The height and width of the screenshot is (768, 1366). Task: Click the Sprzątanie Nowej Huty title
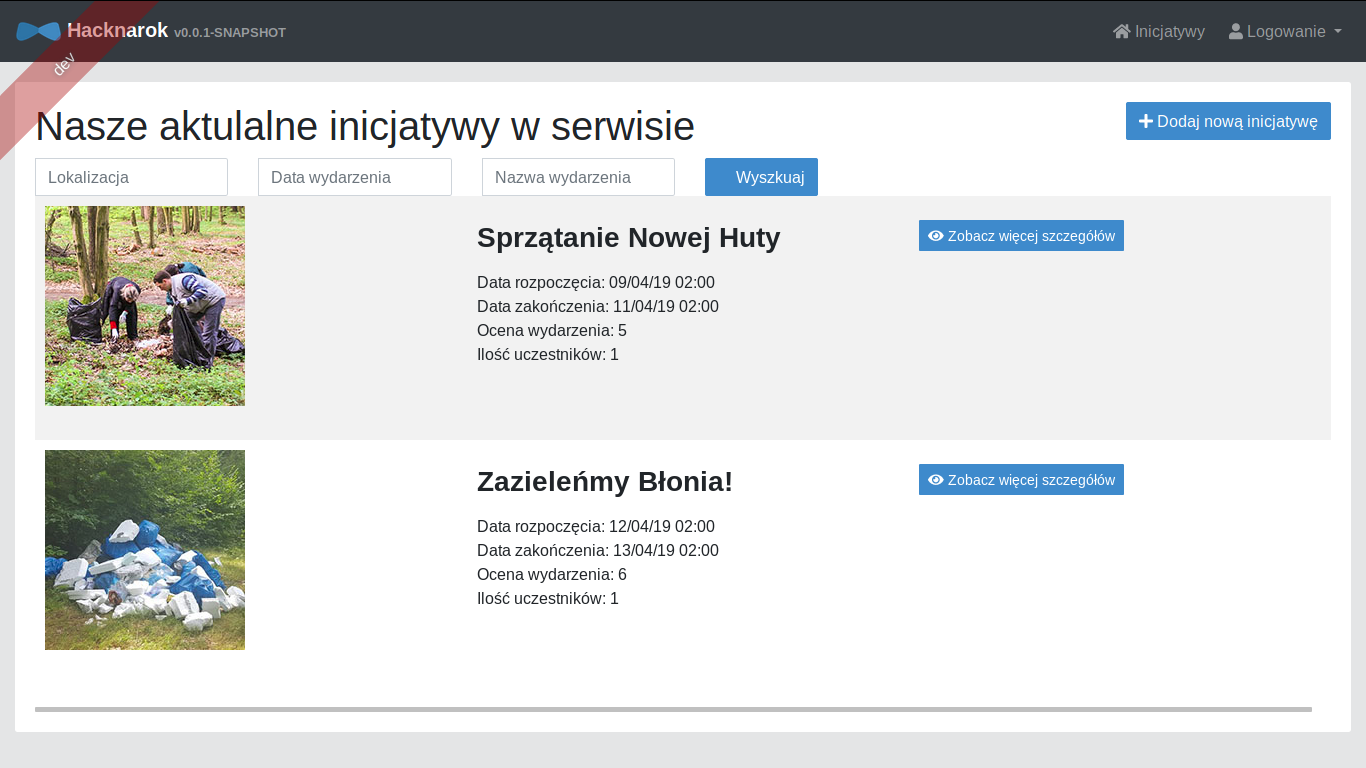pos(628,238)
